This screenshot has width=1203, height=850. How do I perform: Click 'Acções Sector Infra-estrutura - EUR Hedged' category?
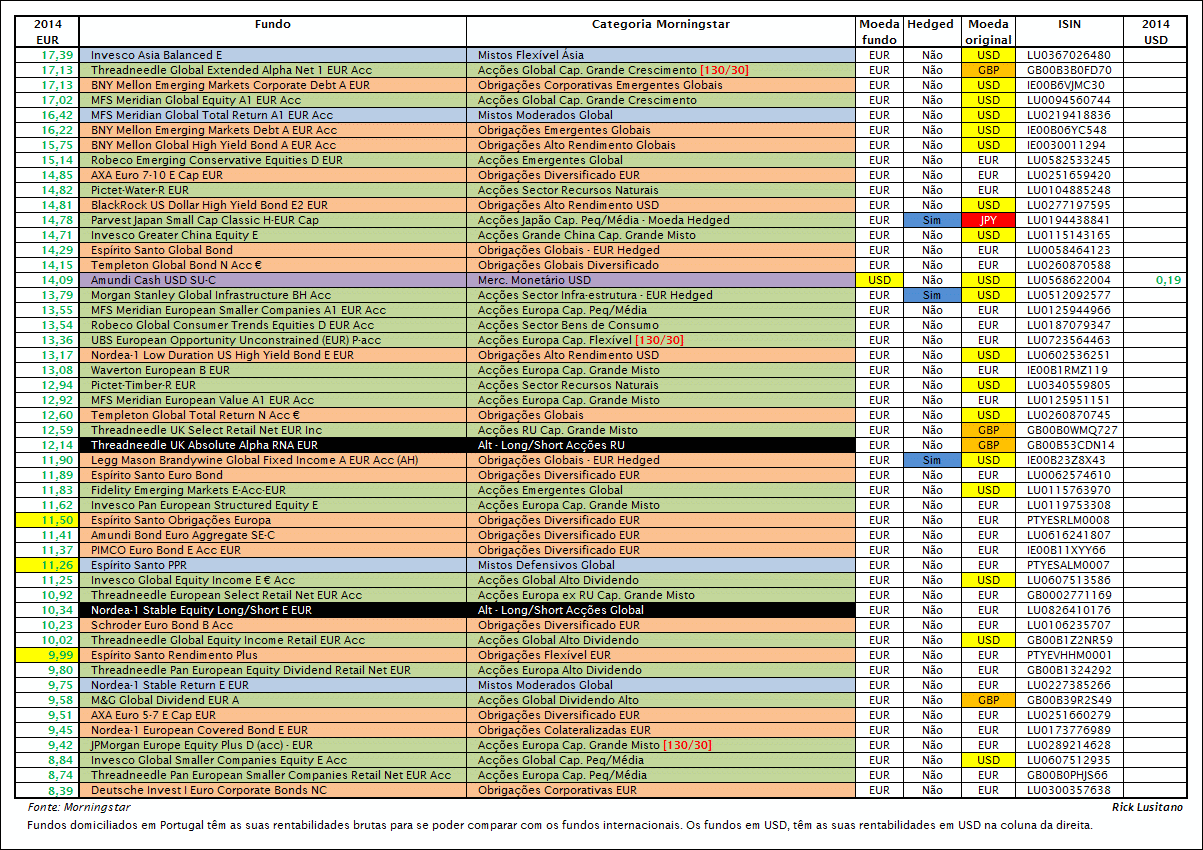(x=661, y=295)
